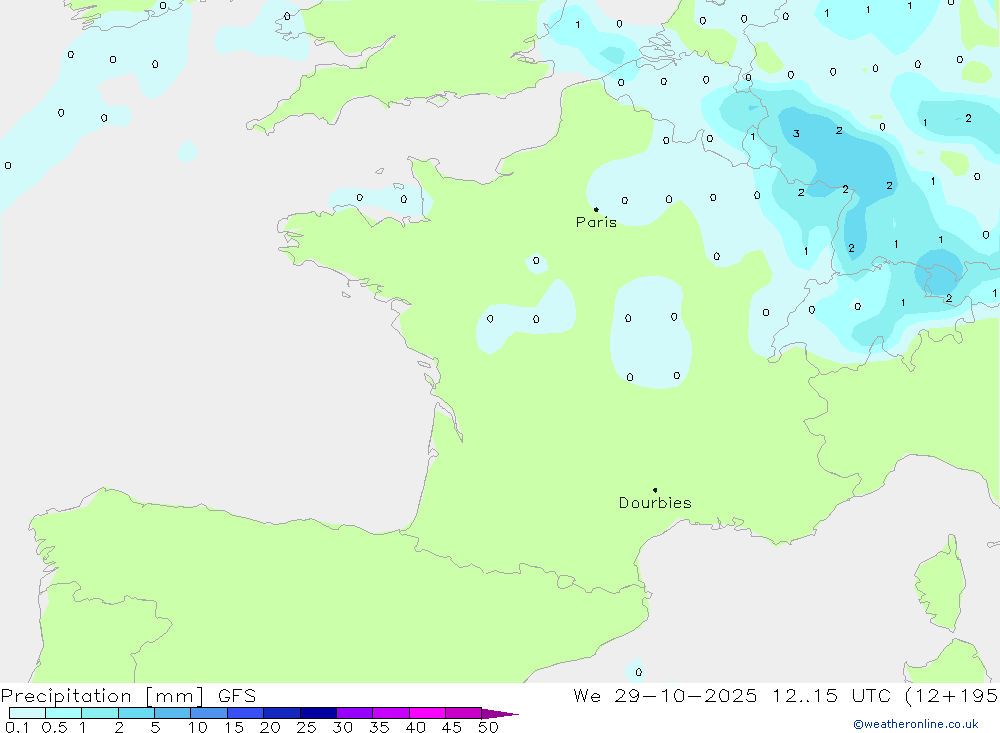The height and width of the screenshot is (733, 1000).
Task: Pick the 40–45 mm legend swatch
Action: [x=427, y=713]
